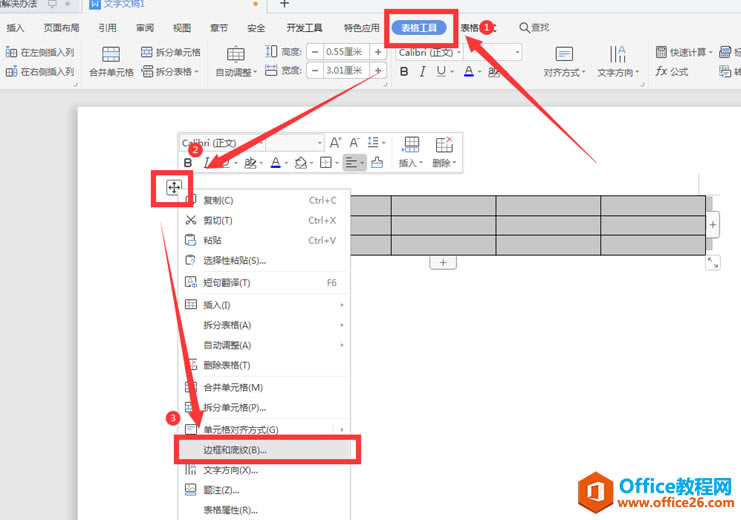Select Text Direction (文字方向) context item
This screenshot has width=741, height=520.
point(264,470)
